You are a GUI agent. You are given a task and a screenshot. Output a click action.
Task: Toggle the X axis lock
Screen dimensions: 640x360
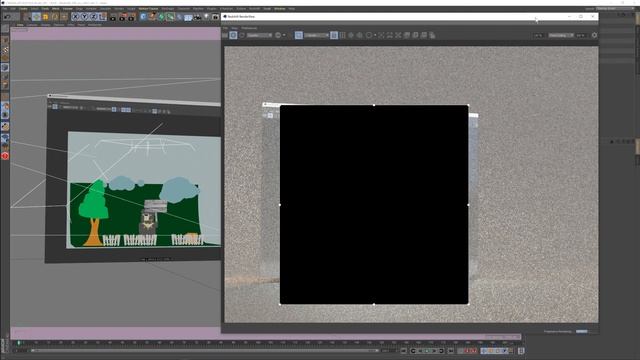tap(75, 17)
